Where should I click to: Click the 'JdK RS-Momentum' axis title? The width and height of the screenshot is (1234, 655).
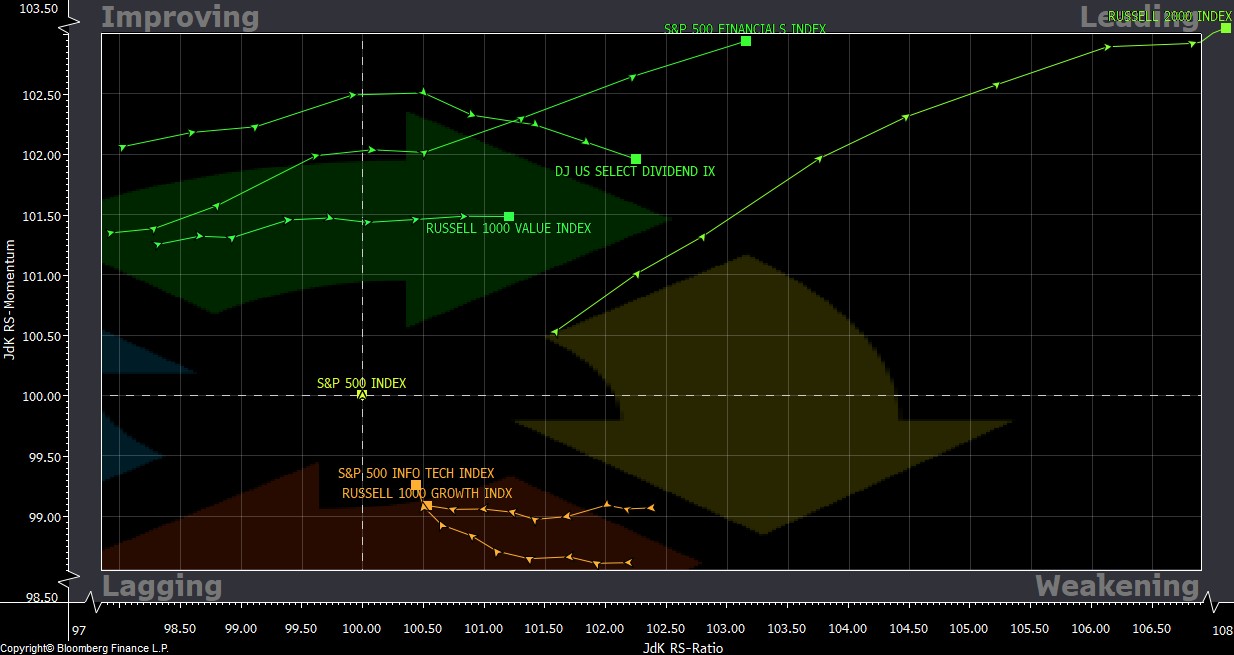[11, 300]
